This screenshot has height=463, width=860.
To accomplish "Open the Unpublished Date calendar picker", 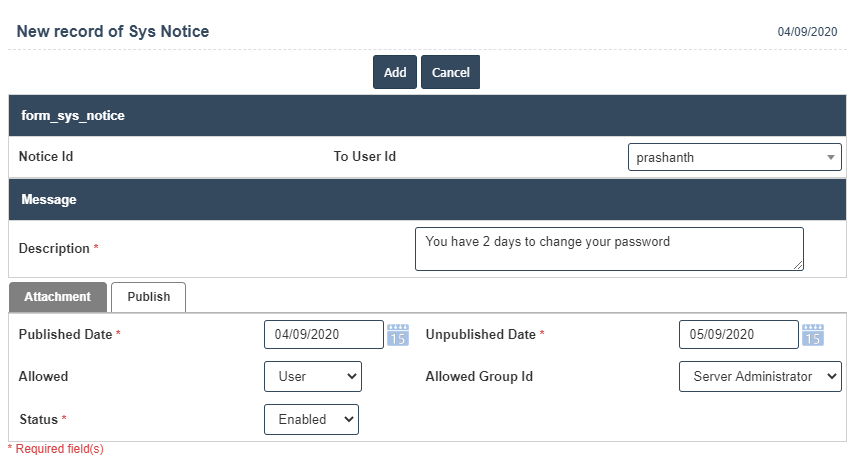I will click(813, 335).
